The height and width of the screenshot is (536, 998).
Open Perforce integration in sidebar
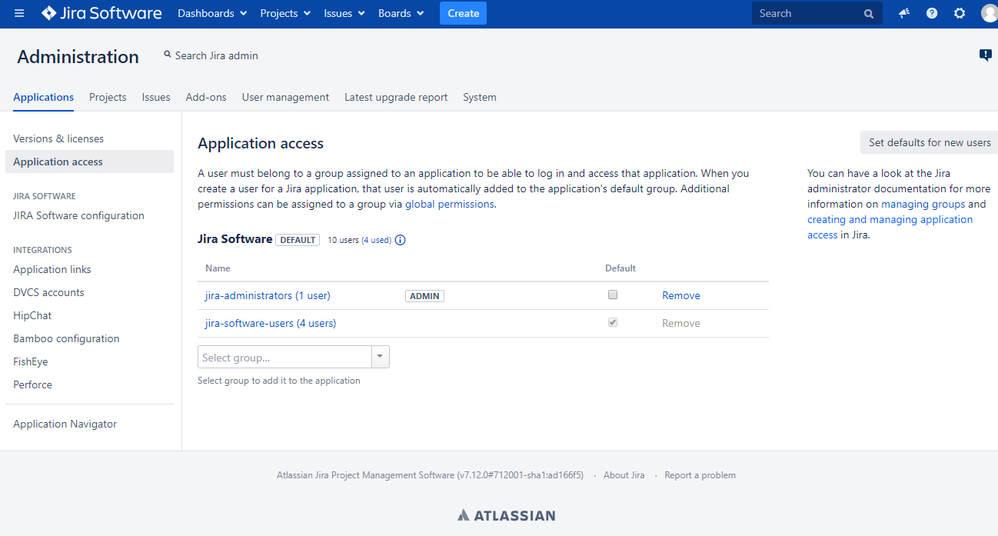point(32,384)
